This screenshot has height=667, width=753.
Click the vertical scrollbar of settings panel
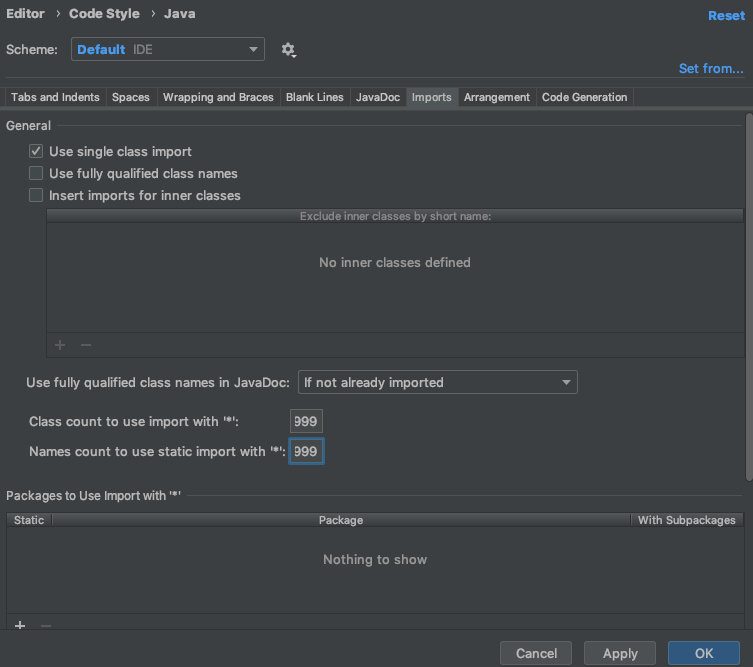pos(749,296)
